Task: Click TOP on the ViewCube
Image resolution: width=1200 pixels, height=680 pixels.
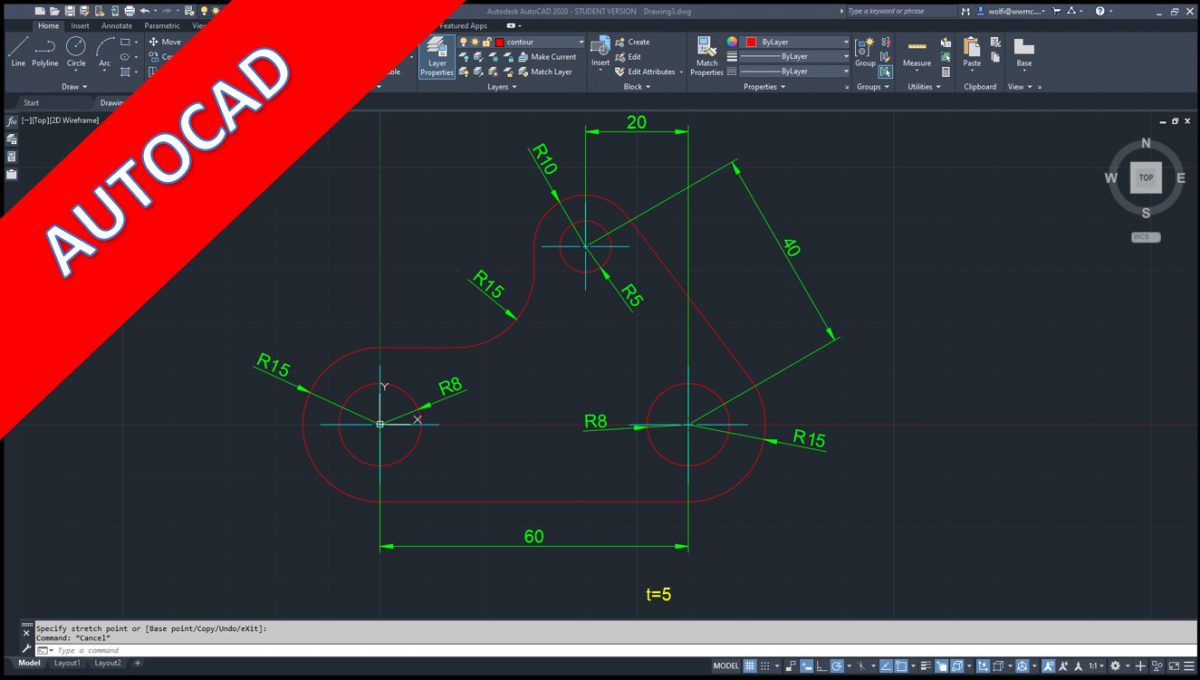Action: pyautogui.click(x=1144, y=177)
